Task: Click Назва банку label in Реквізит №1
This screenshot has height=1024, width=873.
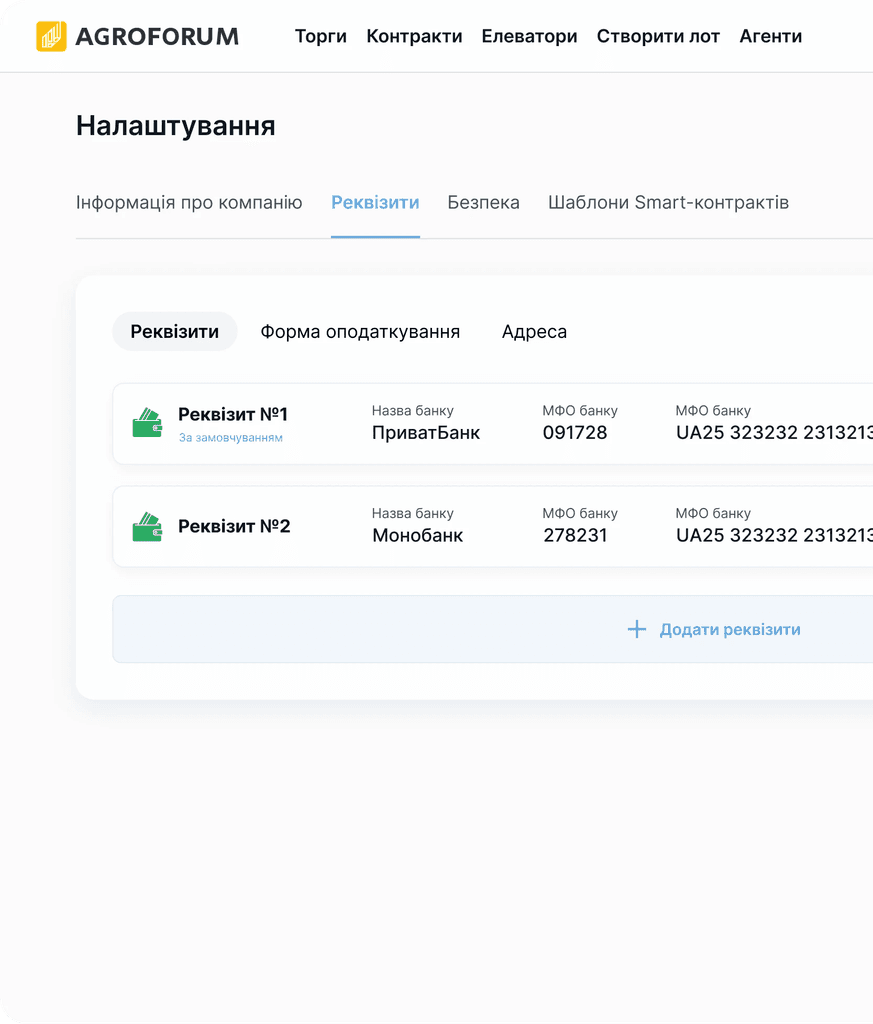Action: (x=413, y=411)
